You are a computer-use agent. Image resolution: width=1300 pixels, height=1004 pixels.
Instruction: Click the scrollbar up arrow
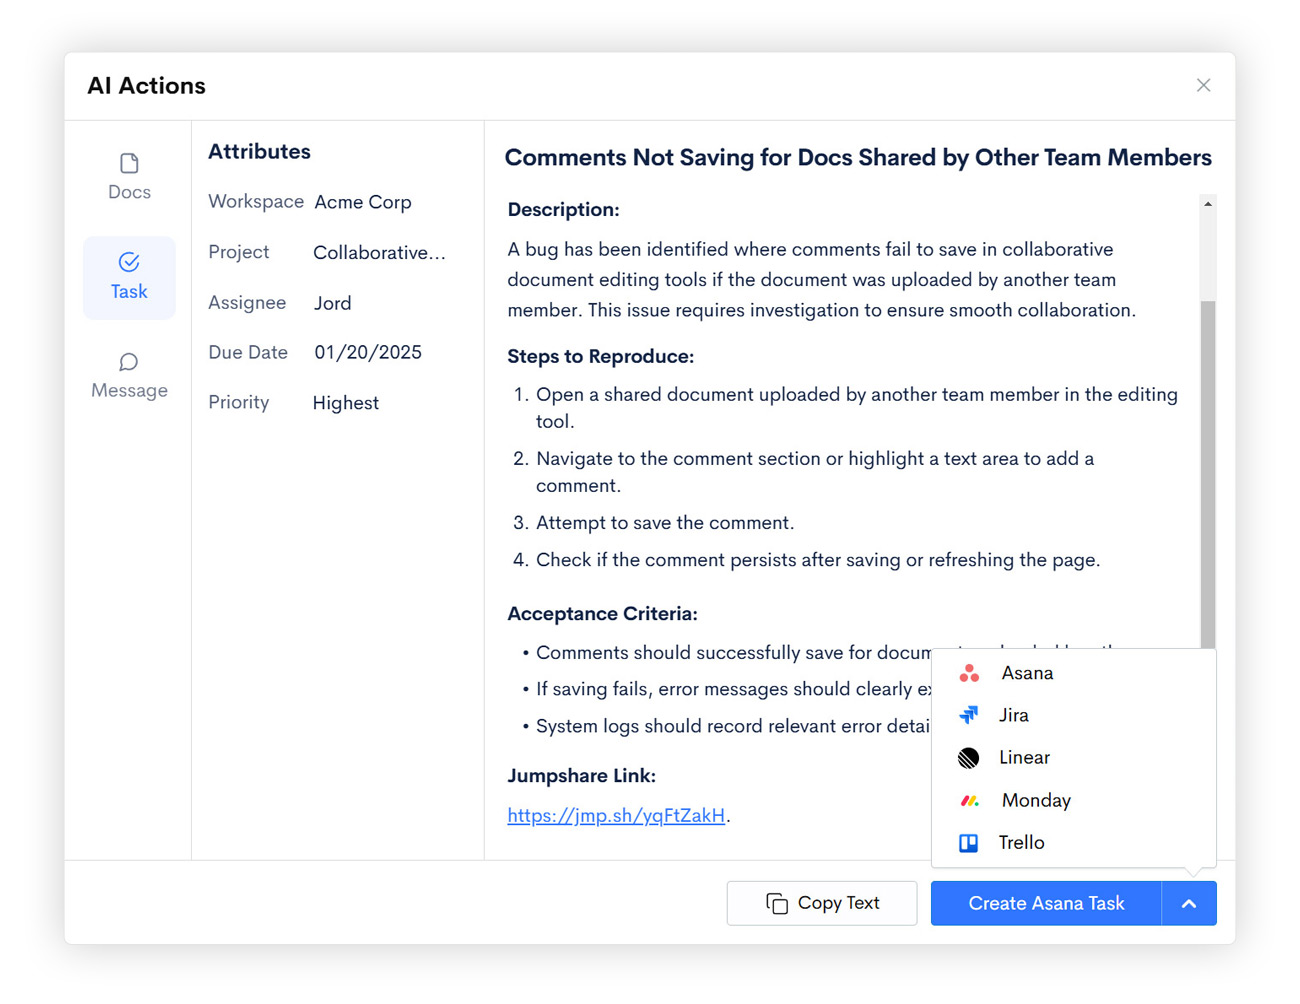[x=1208, y=204]
